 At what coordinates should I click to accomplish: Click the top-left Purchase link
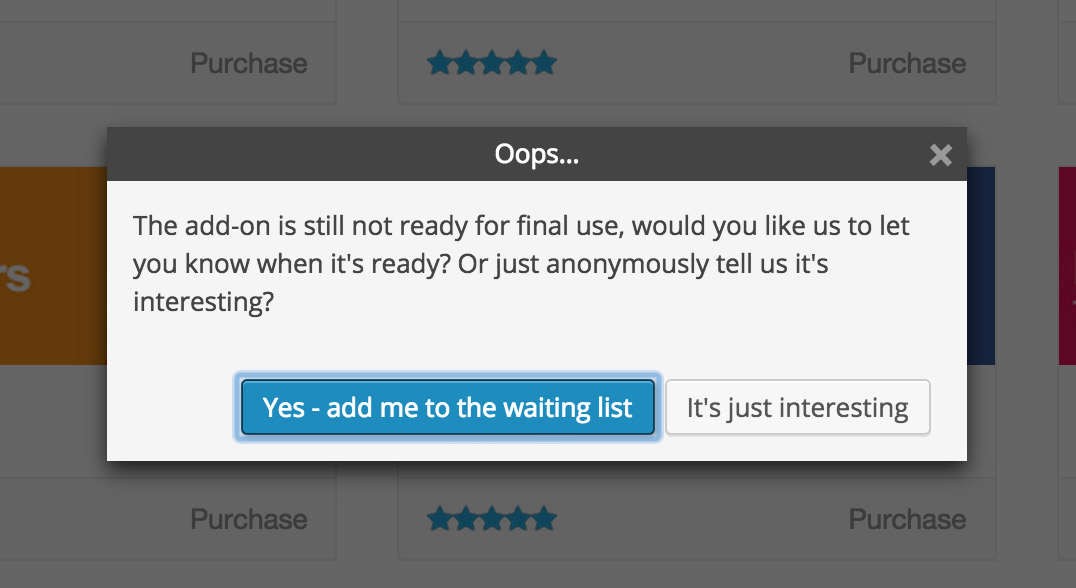248,64
